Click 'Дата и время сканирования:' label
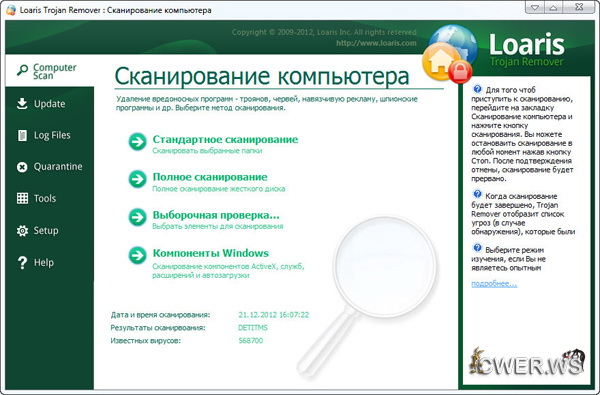 (x=160, y=315)
